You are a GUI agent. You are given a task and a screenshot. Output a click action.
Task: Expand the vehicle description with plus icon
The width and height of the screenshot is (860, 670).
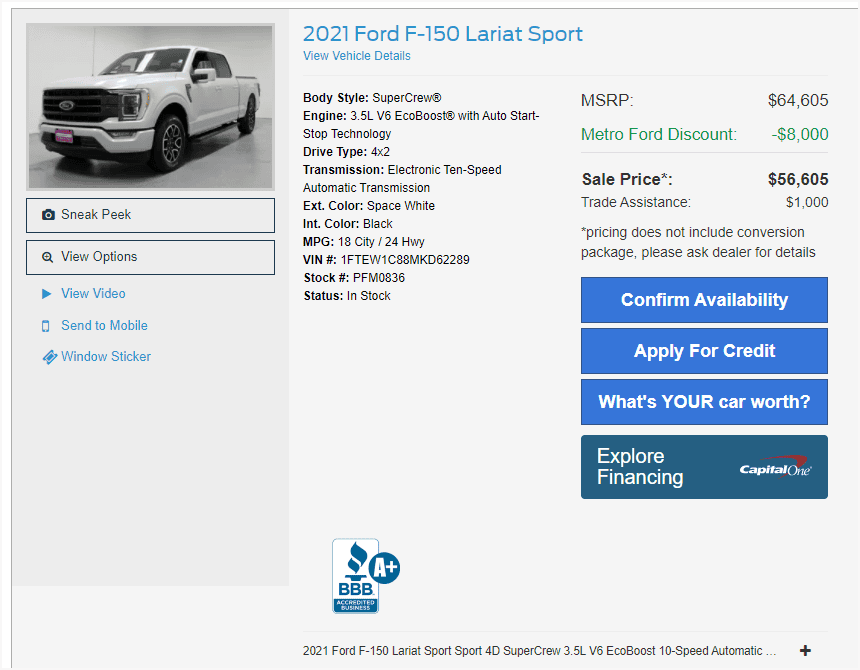click(805, 651)
